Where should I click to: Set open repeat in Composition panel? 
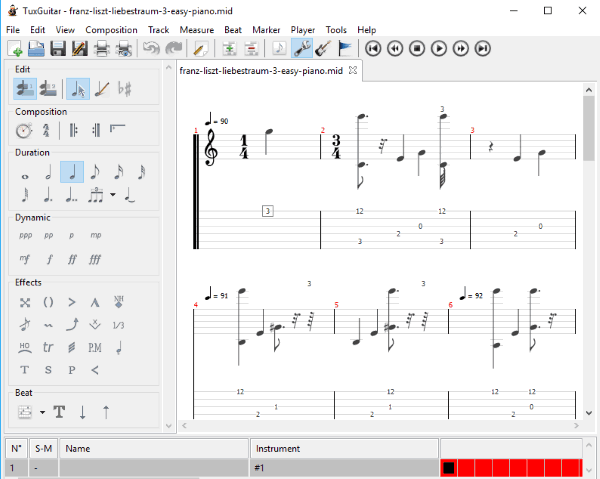pyautogui.click(x=73, y=130)
